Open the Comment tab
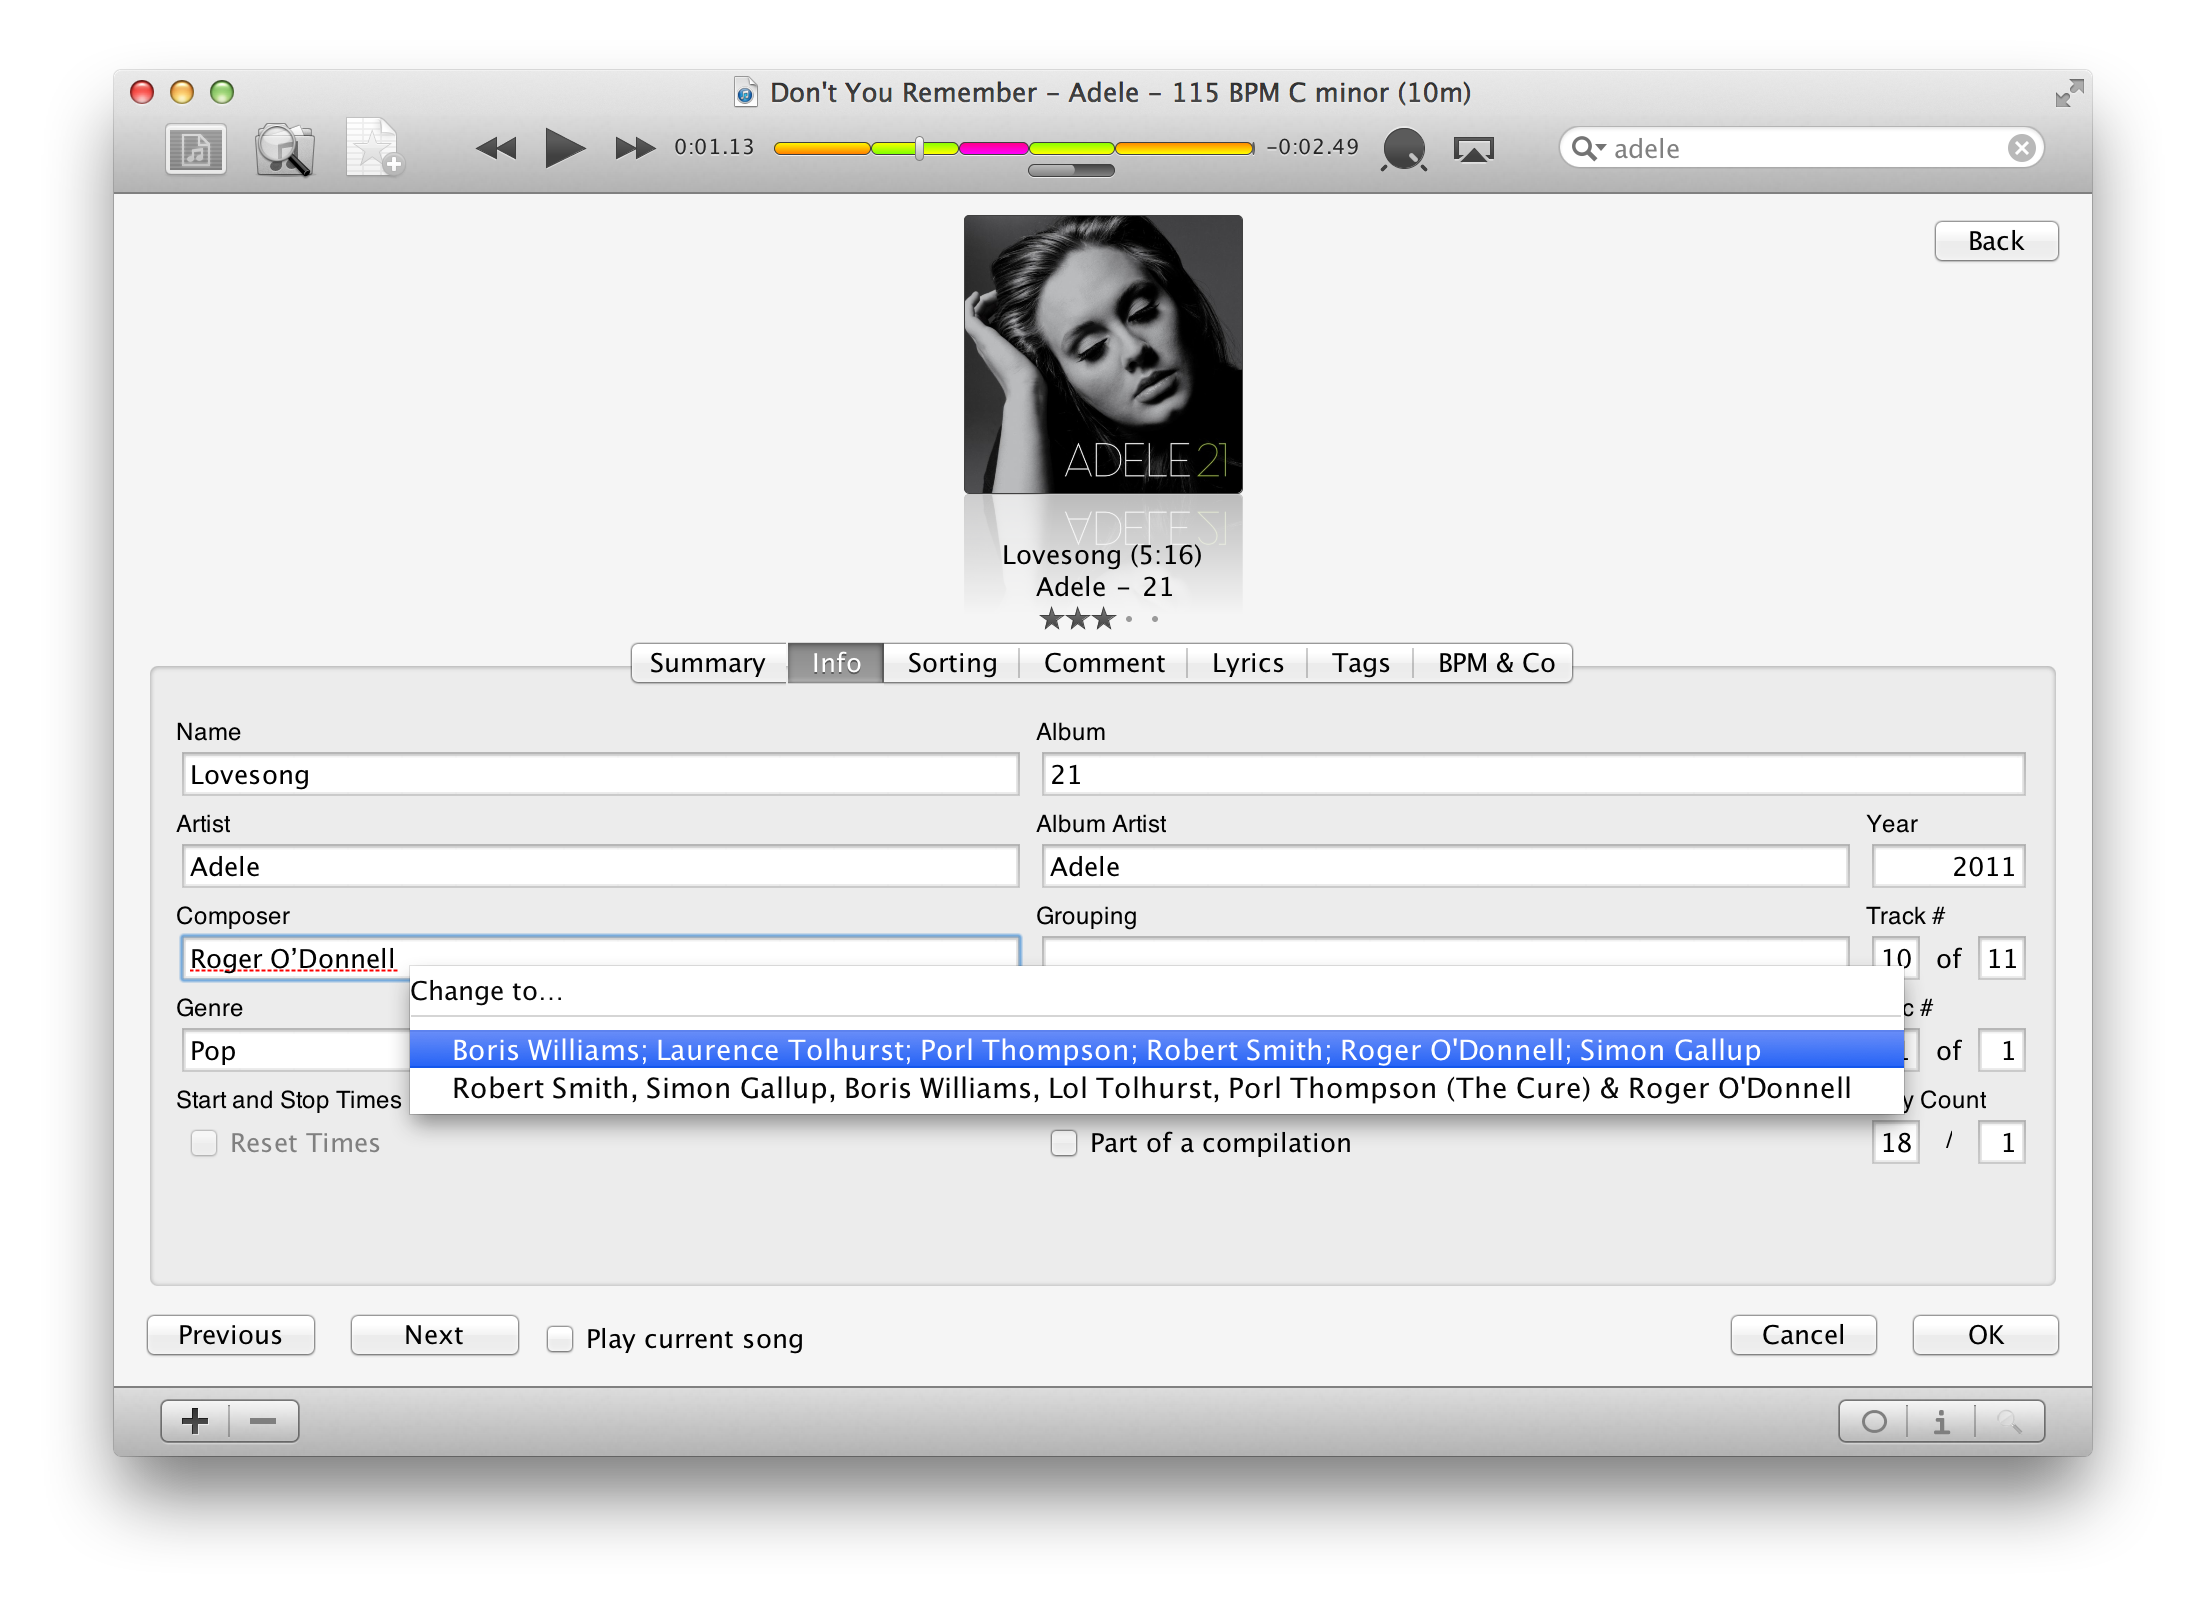Image resolution: width=2206 pixels, height=1614 pixels. (x=1104, y=663)
